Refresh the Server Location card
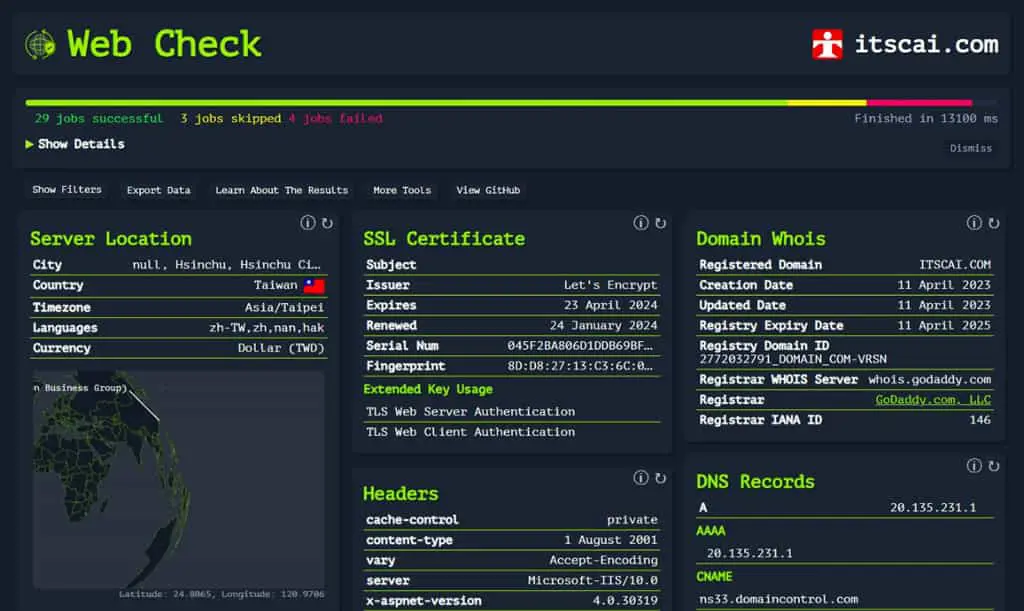 click(327, 223)
